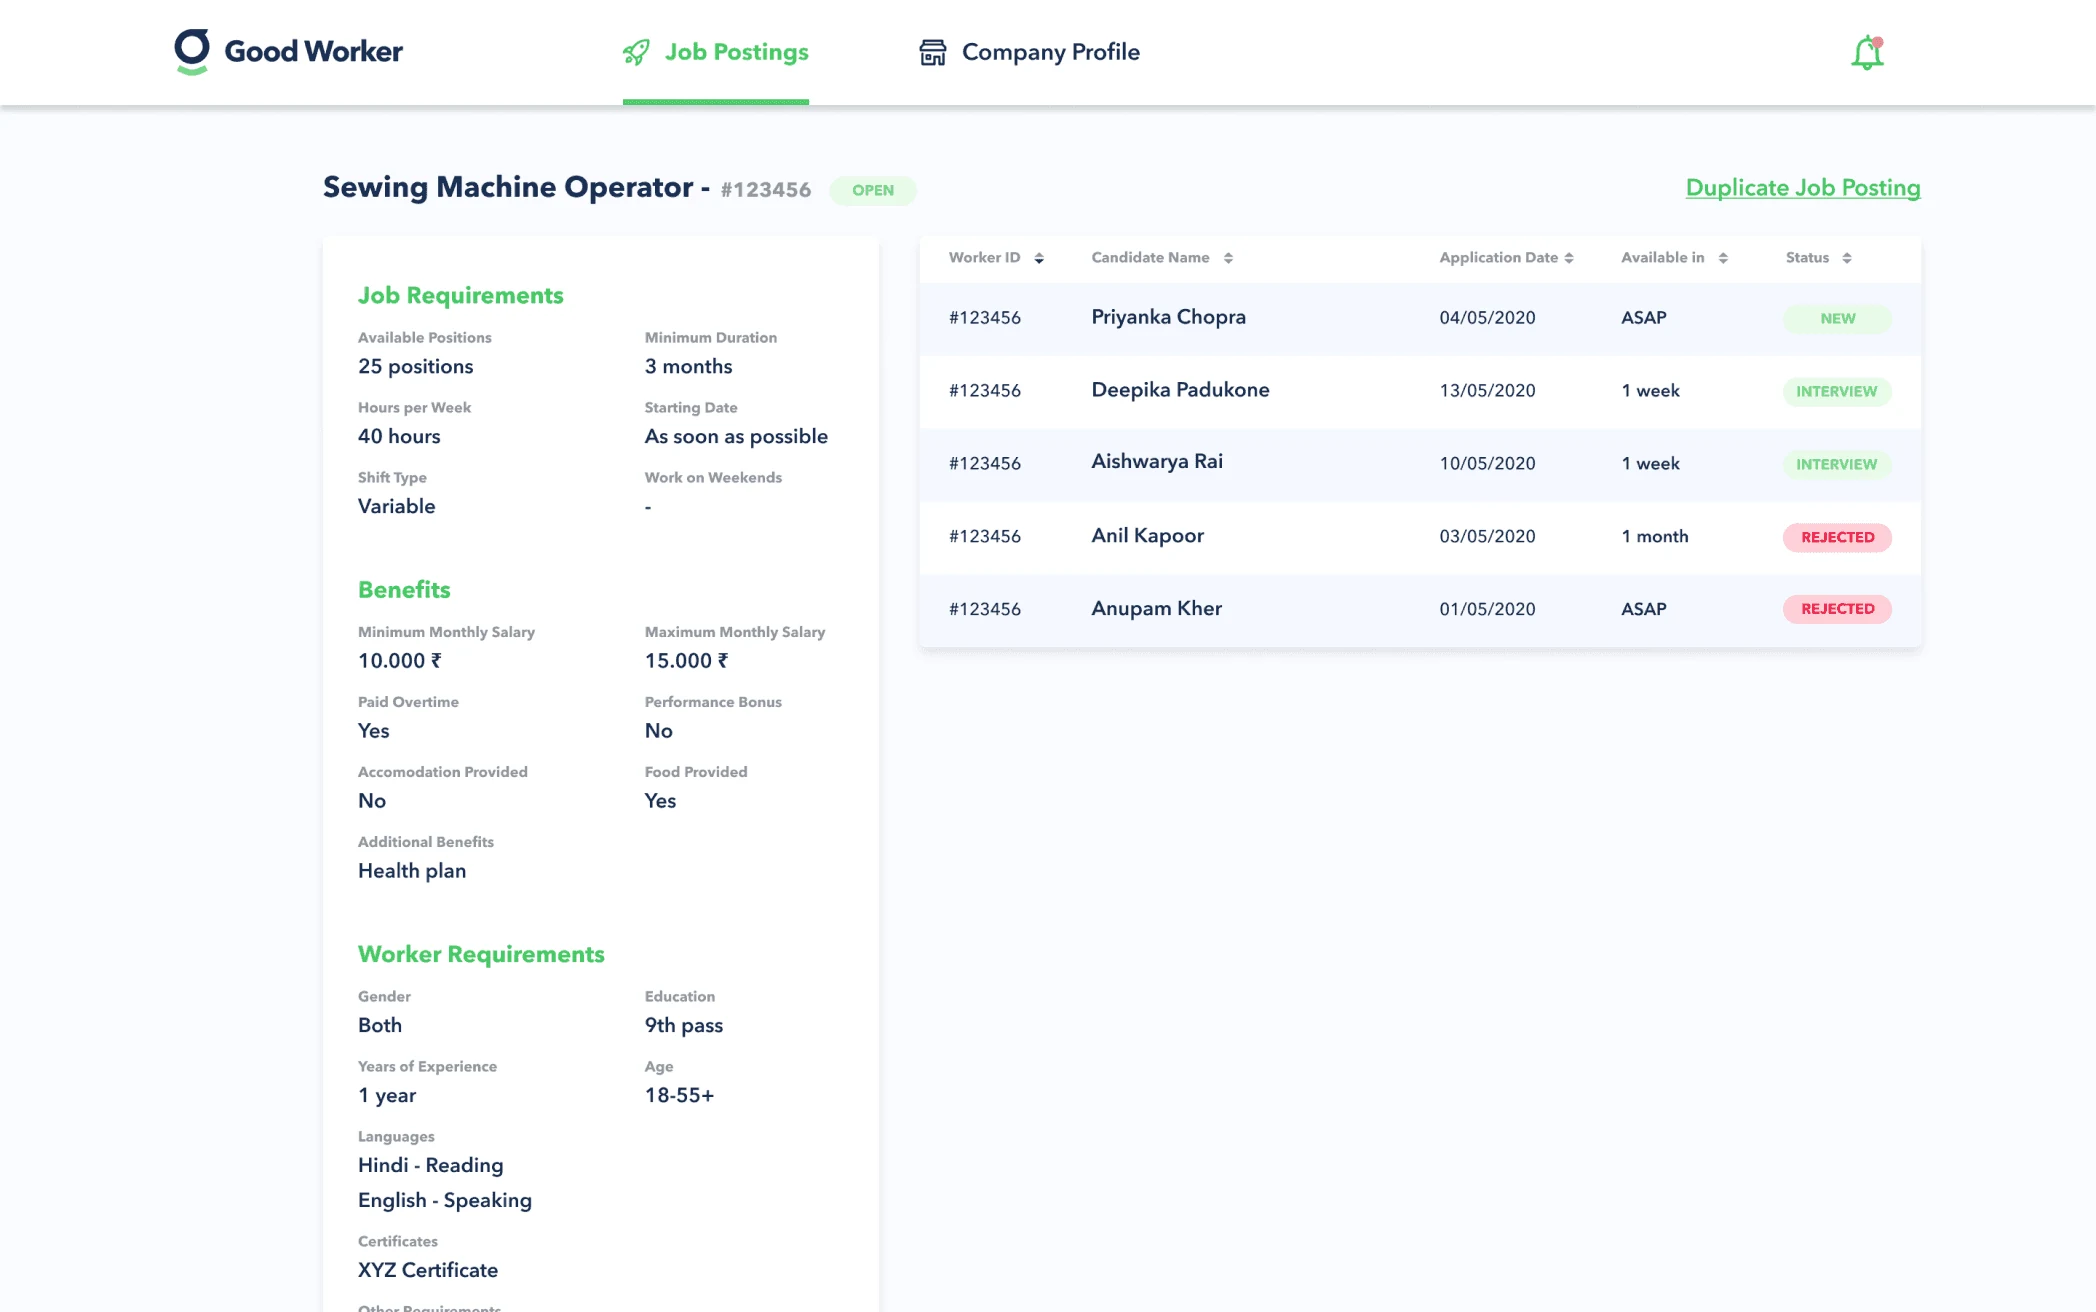The height and width of the screenshot is (1312, 2096).
Task: Click the '1 month' availability cell
Action: [1654, 537]
